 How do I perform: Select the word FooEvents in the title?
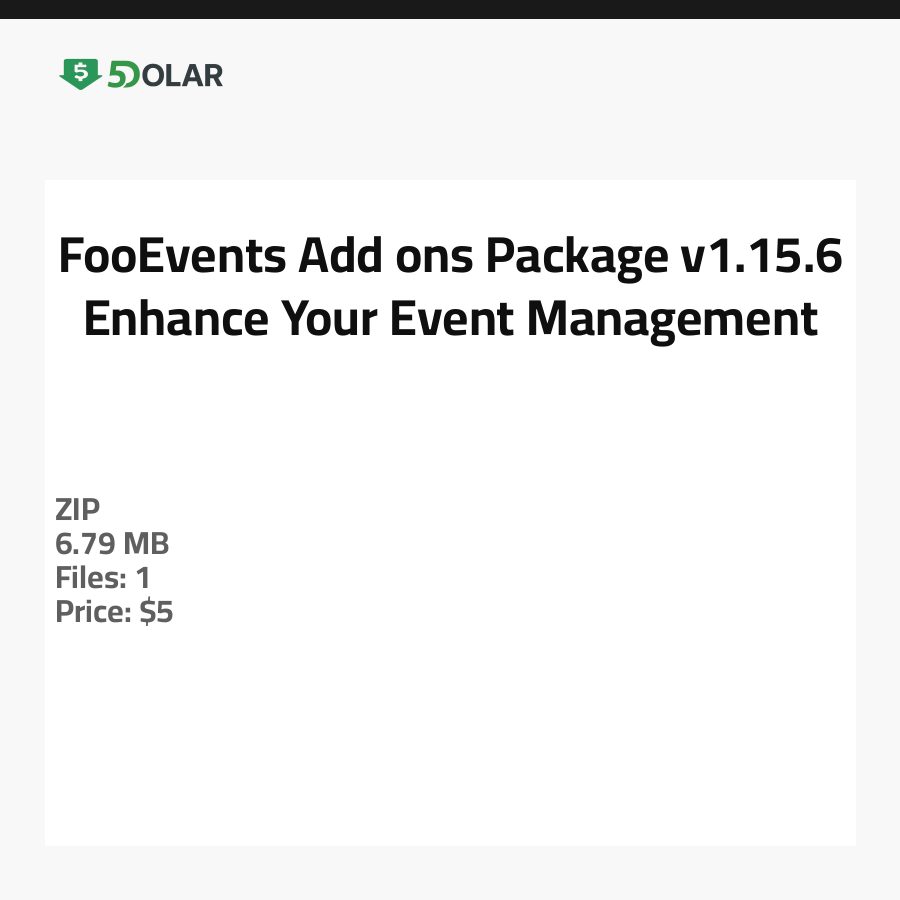pyautogui.click(x=173, y=258)
